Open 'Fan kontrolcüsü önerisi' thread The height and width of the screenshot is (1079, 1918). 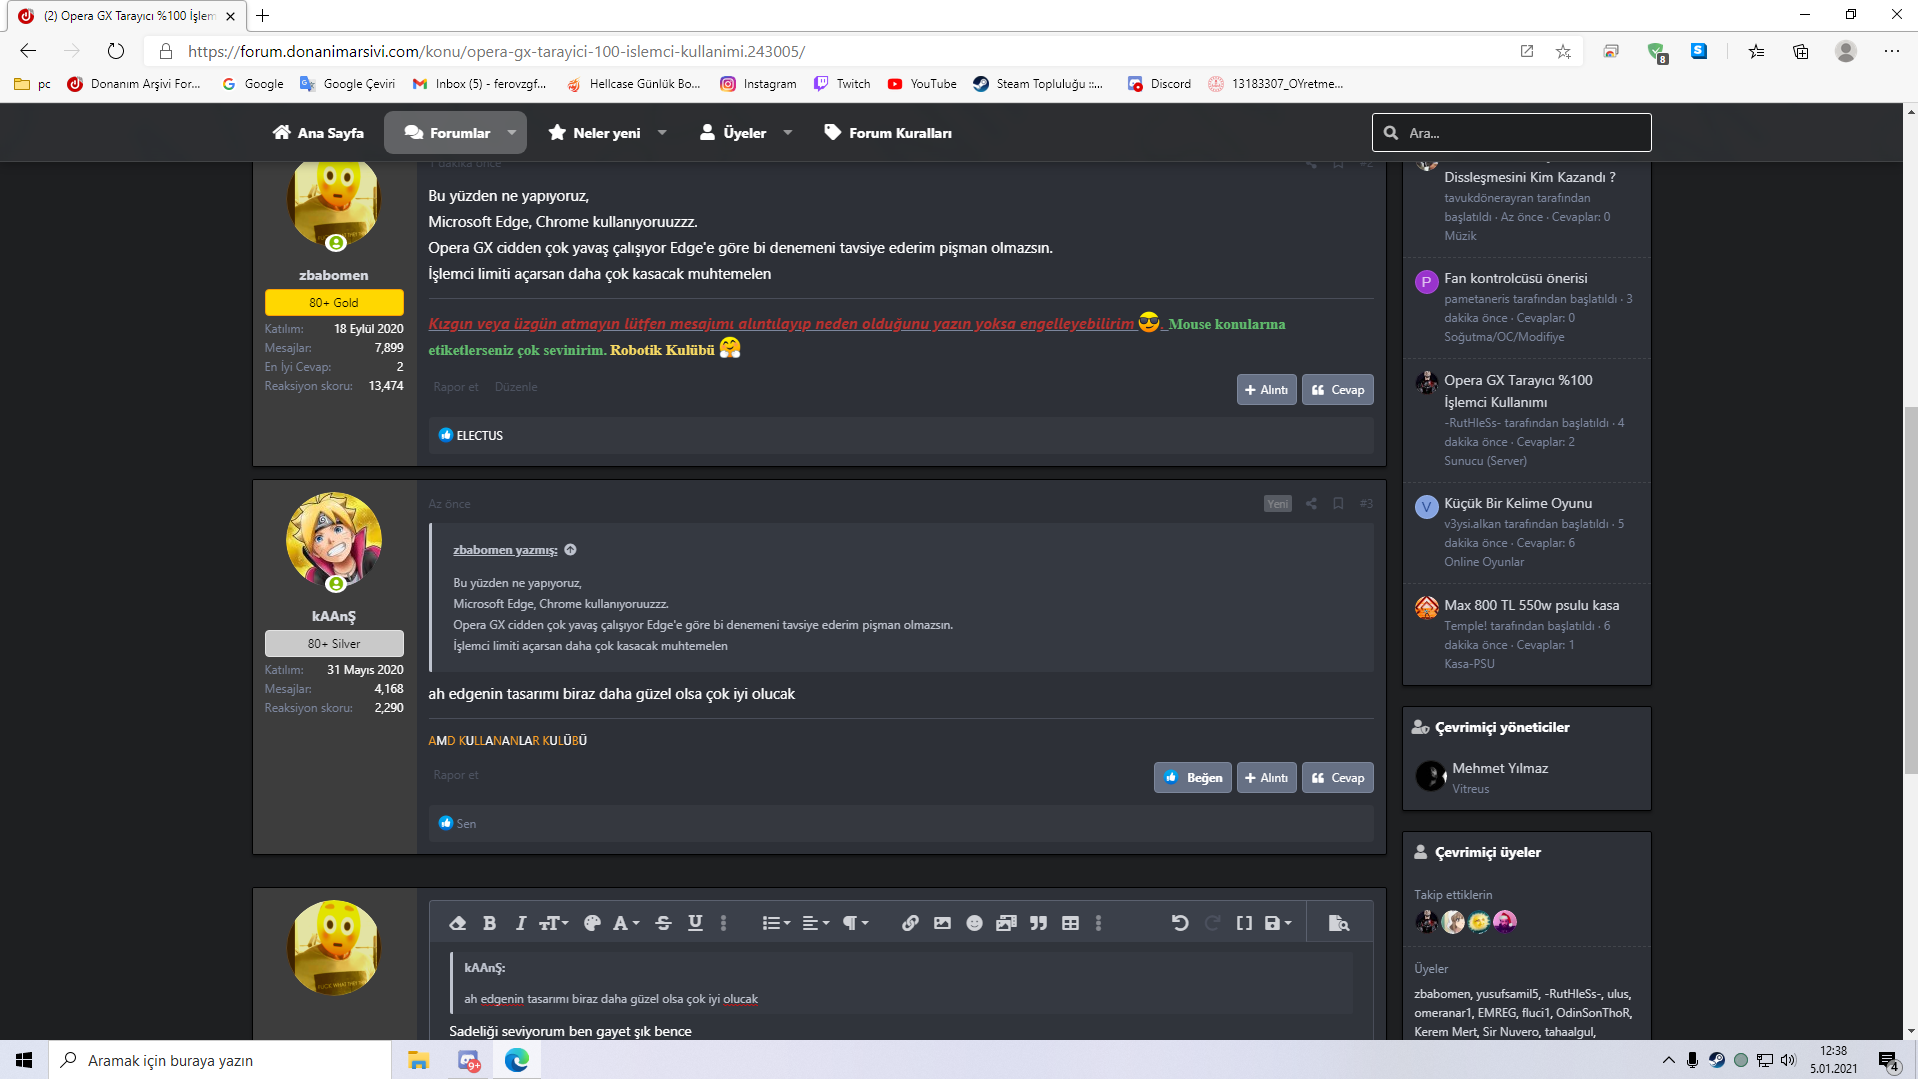1515,279
